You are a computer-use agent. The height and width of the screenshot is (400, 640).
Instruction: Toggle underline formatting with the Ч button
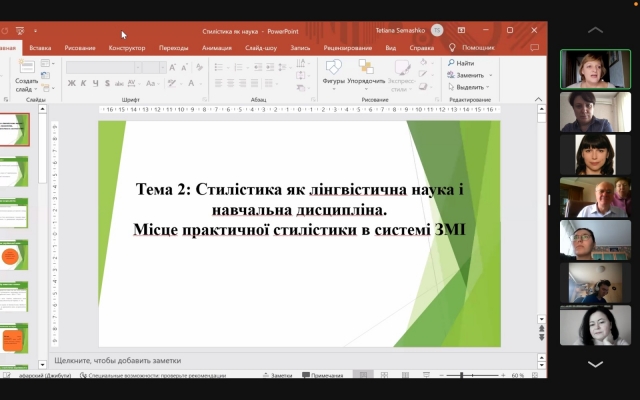tap(96, 83)
